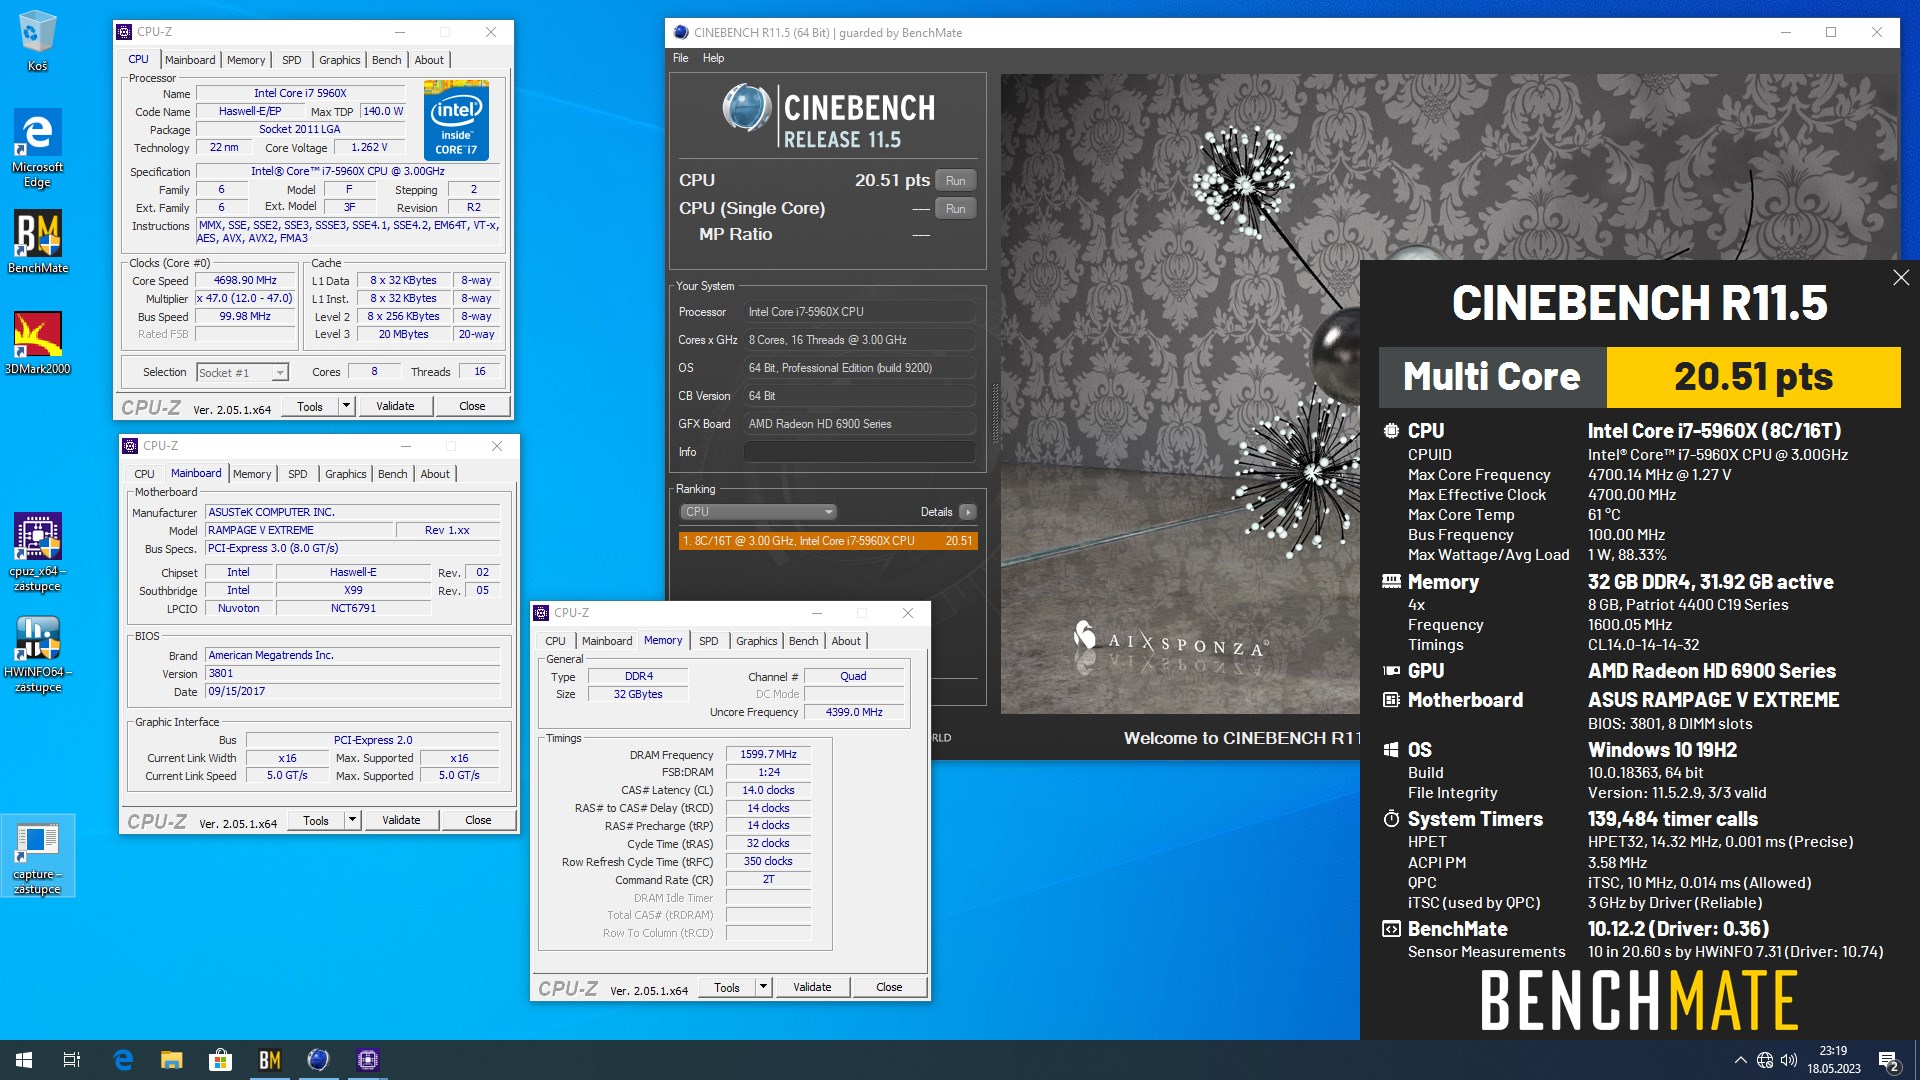The height and width of the screenshot is (1080, 1920).
Task: Open Task View in the taskbar
Action: coord(72,1060)
